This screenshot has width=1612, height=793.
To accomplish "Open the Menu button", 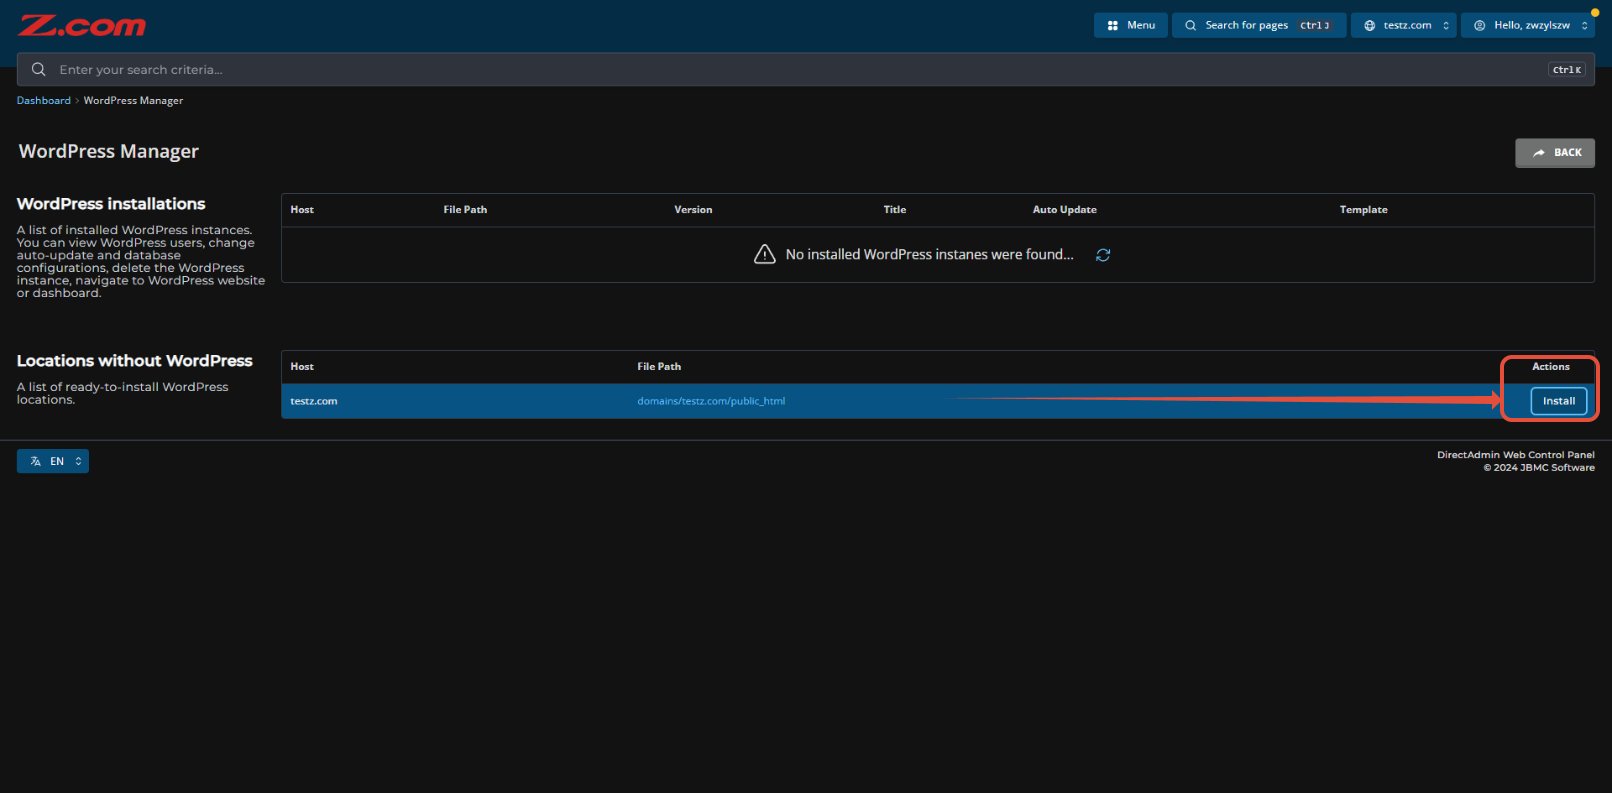I will (1131, 25).
